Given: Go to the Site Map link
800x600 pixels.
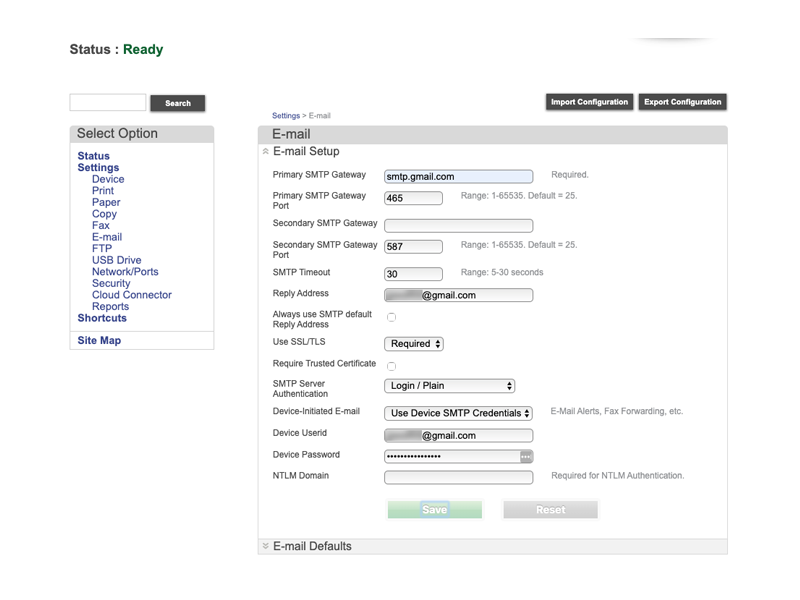Looking at the screenshot, I should (x=99, y=341).
